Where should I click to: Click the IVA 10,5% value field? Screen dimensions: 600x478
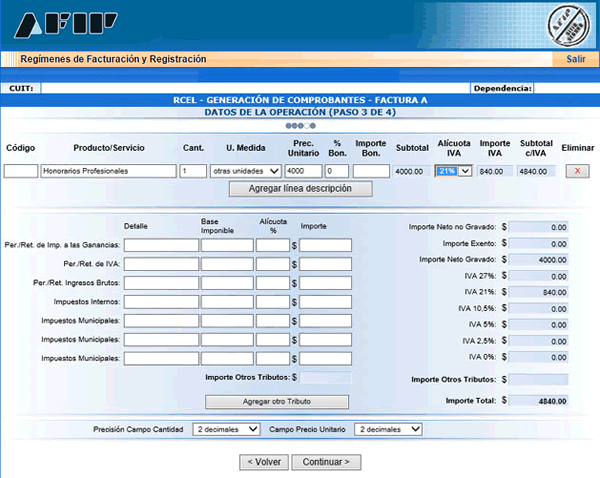pyautogui.click(x=538, y=309)
